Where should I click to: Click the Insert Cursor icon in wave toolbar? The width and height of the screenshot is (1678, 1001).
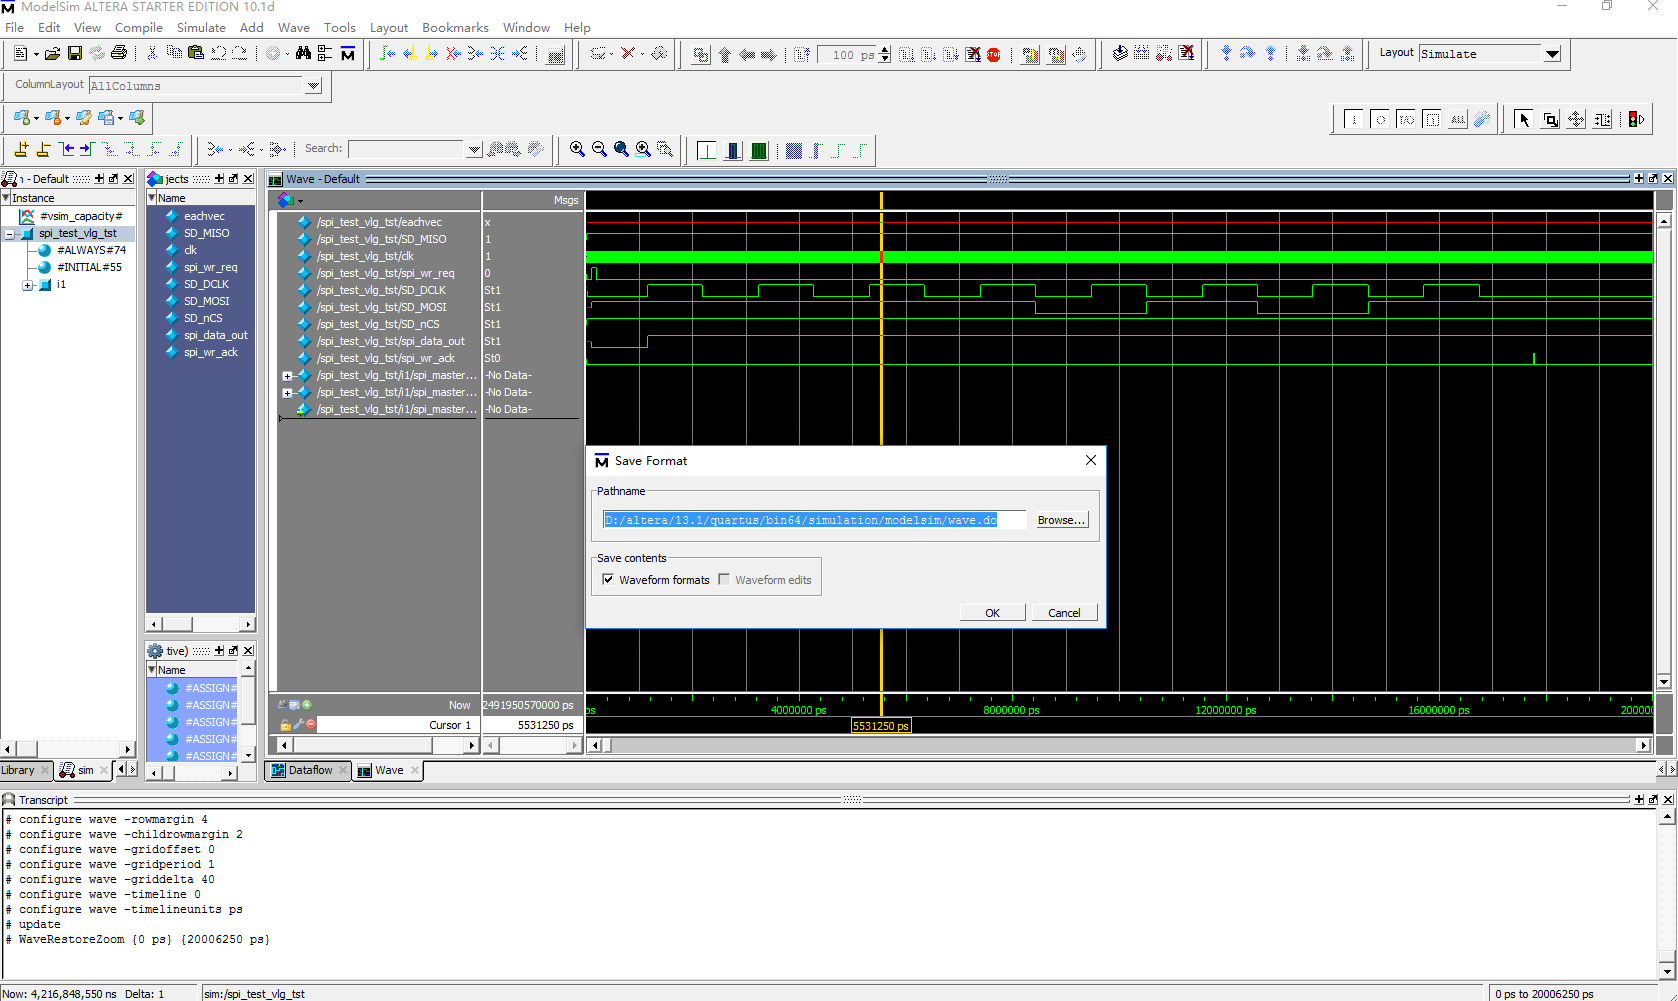[x=21, y=149]
